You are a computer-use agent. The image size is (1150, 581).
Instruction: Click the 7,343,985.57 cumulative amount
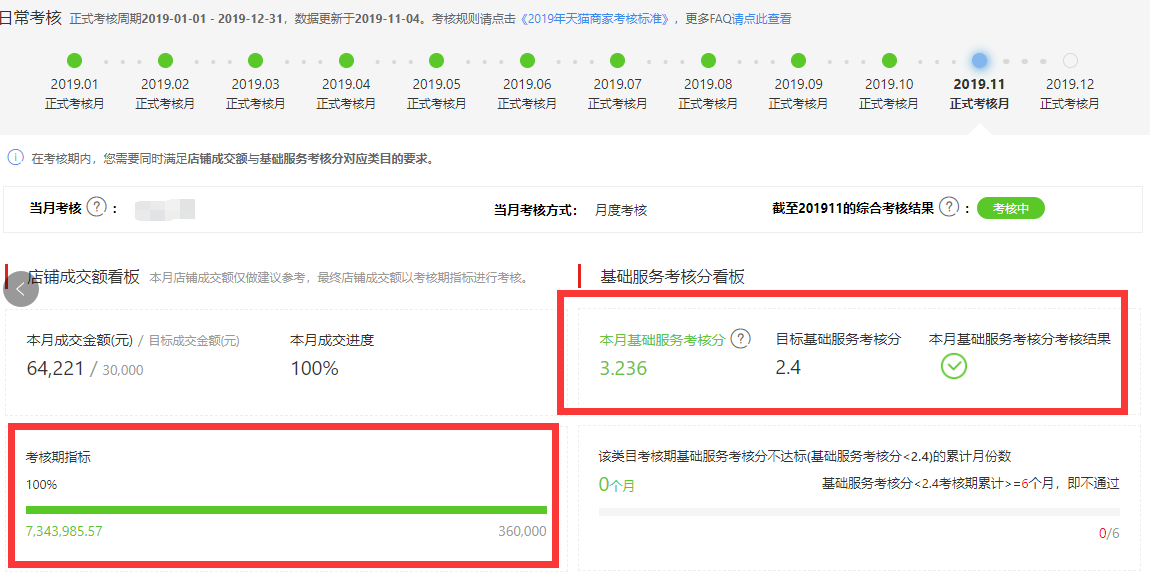tap(64, 531)
